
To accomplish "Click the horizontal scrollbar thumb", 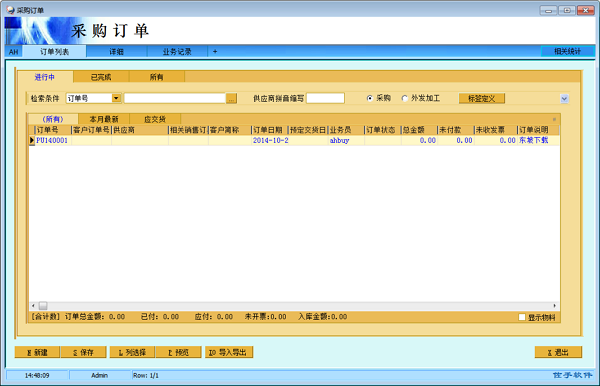I will click(43, 306).
